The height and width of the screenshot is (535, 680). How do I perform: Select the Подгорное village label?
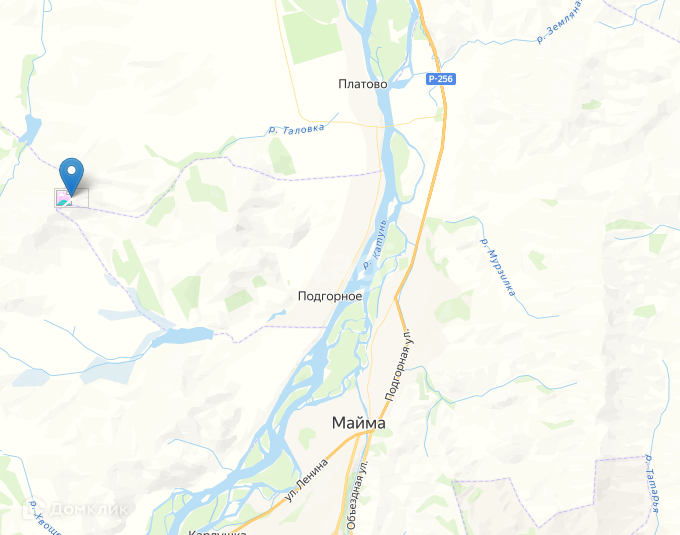point(330,296)
